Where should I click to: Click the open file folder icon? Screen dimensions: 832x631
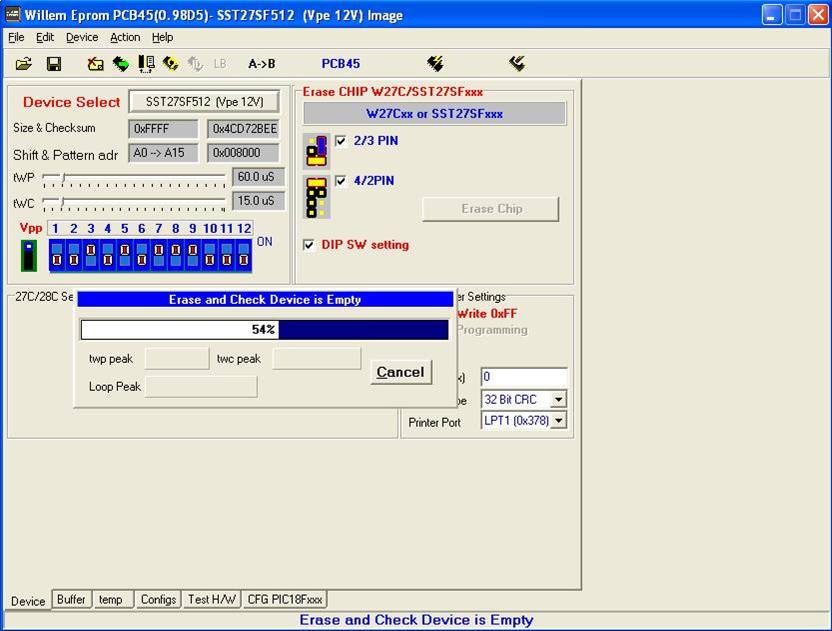coord(24,64)
